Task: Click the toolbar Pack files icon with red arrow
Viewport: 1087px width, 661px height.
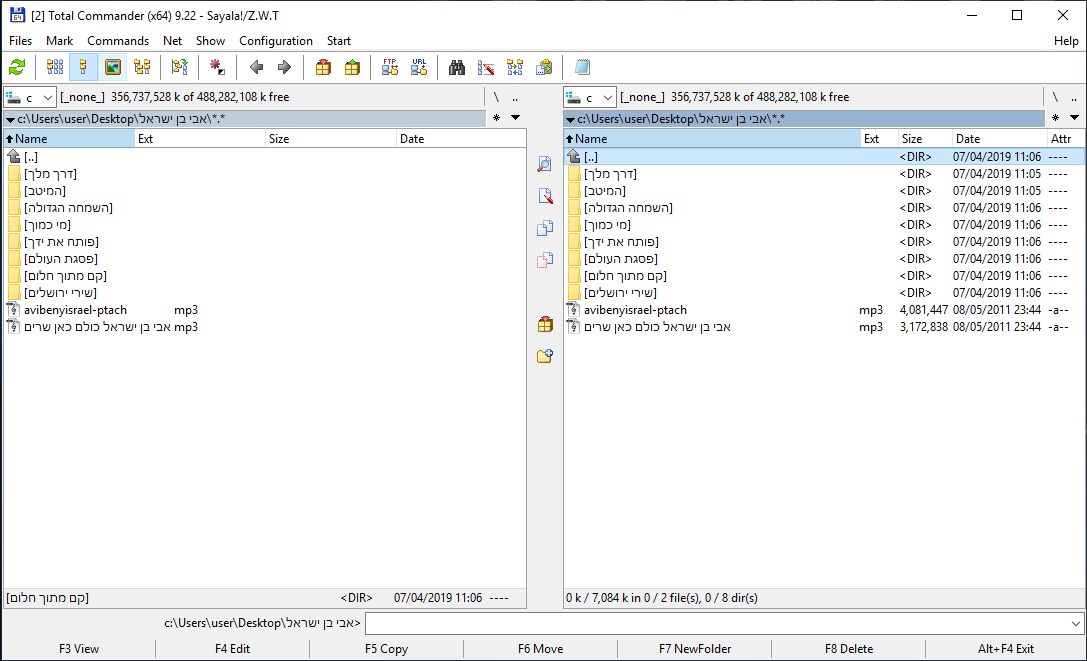Action: point(323,67)
